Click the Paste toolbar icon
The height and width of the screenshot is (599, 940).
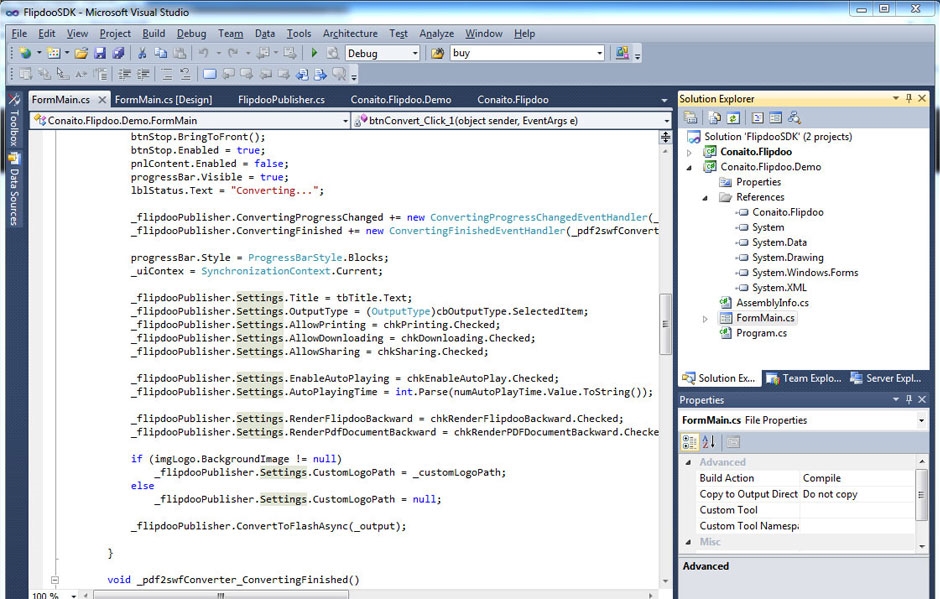click(179, 53)
